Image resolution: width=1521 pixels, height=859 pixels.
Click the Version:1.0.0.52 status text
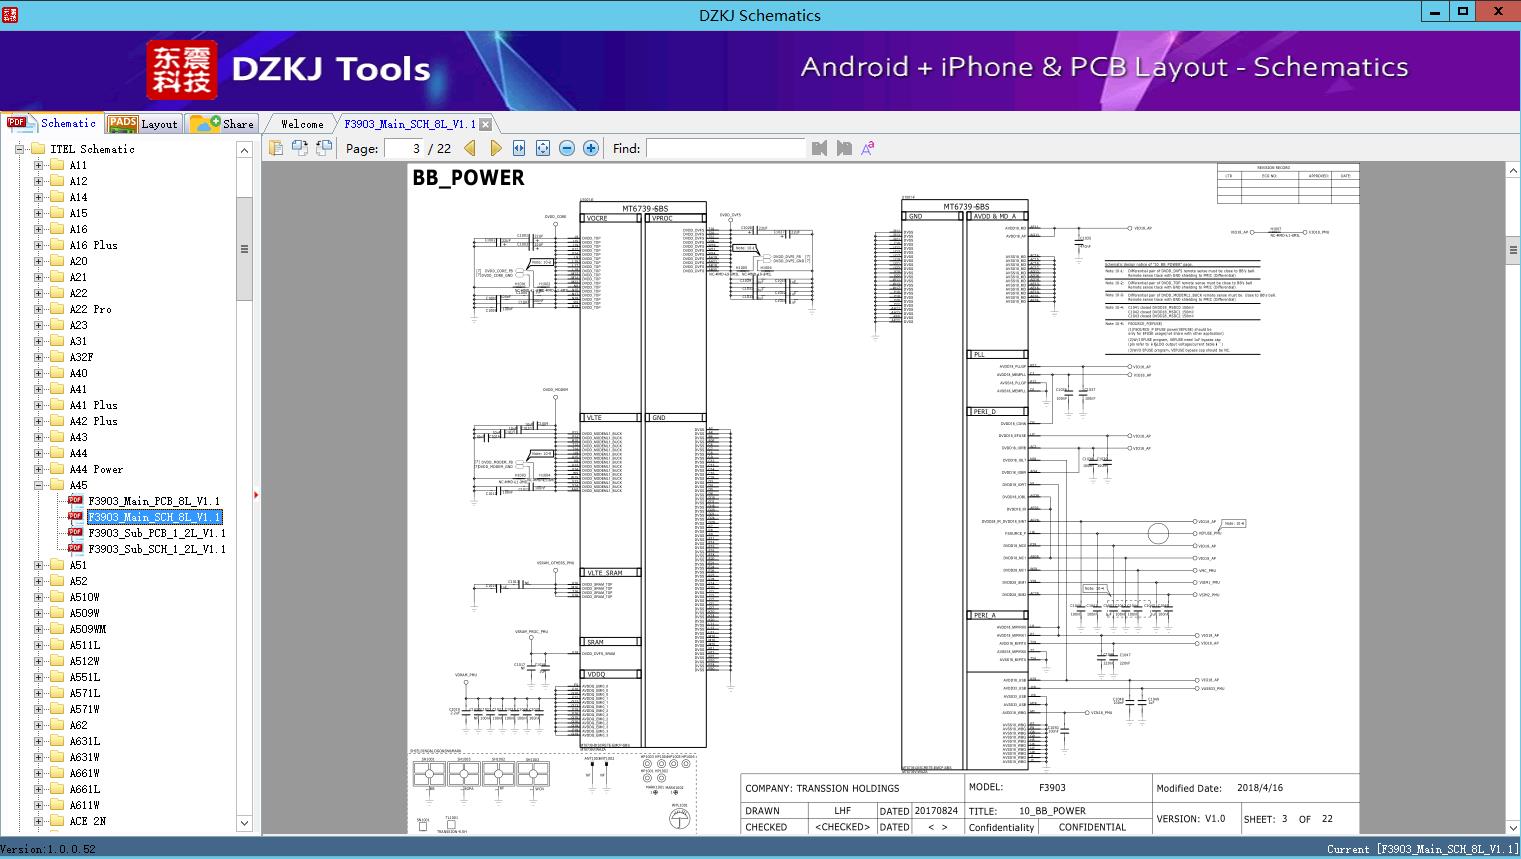pyautogui.click(x=49, y=849)
